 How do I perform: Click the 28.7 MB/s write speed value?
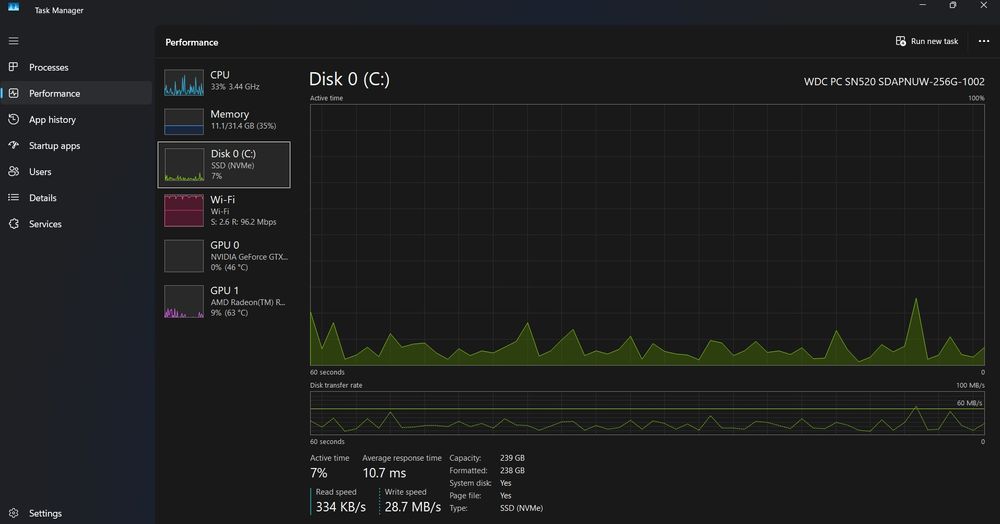click(413, 507)
